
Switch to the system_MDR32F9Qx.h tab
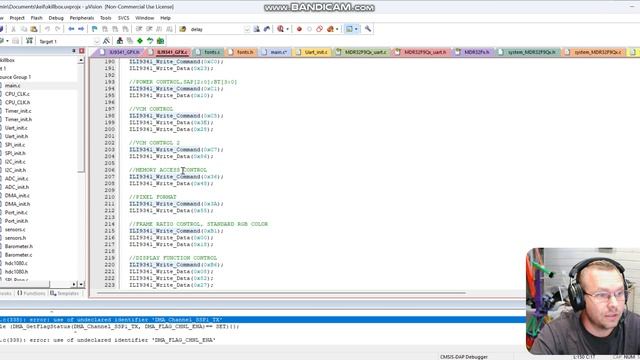pos(528,52)
